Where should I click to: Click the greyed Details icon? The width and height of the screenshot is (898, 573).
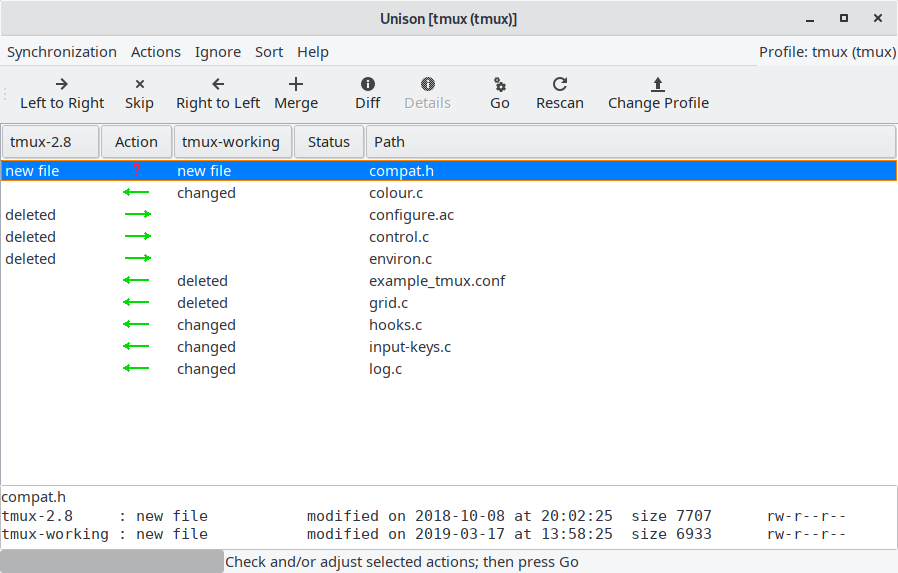tap(427, 84)
